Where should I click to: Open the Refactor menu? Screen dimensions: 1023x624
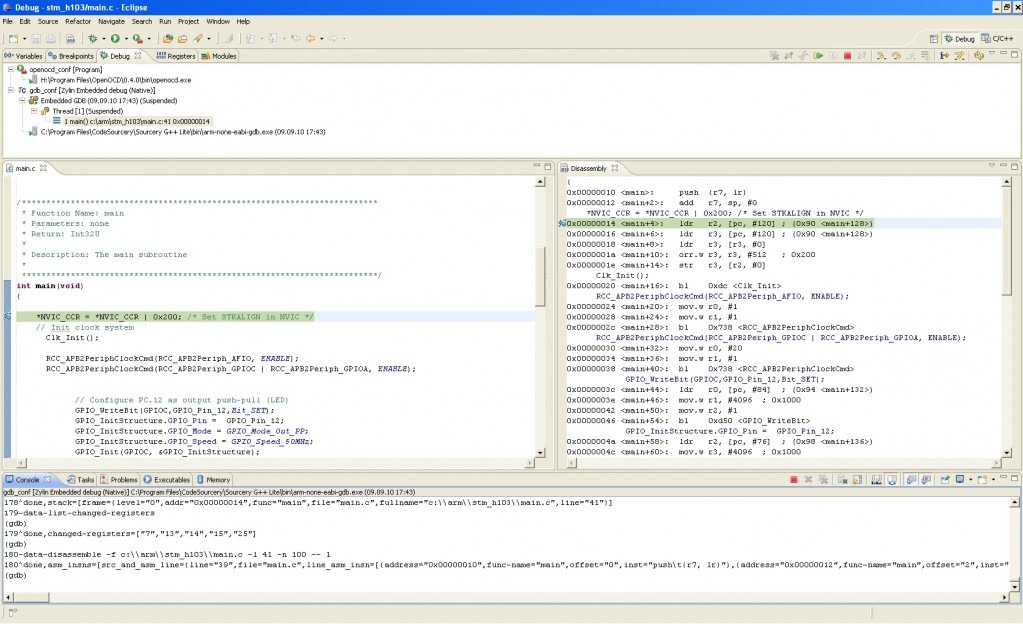pyautogui.click(x=77, y=21)
